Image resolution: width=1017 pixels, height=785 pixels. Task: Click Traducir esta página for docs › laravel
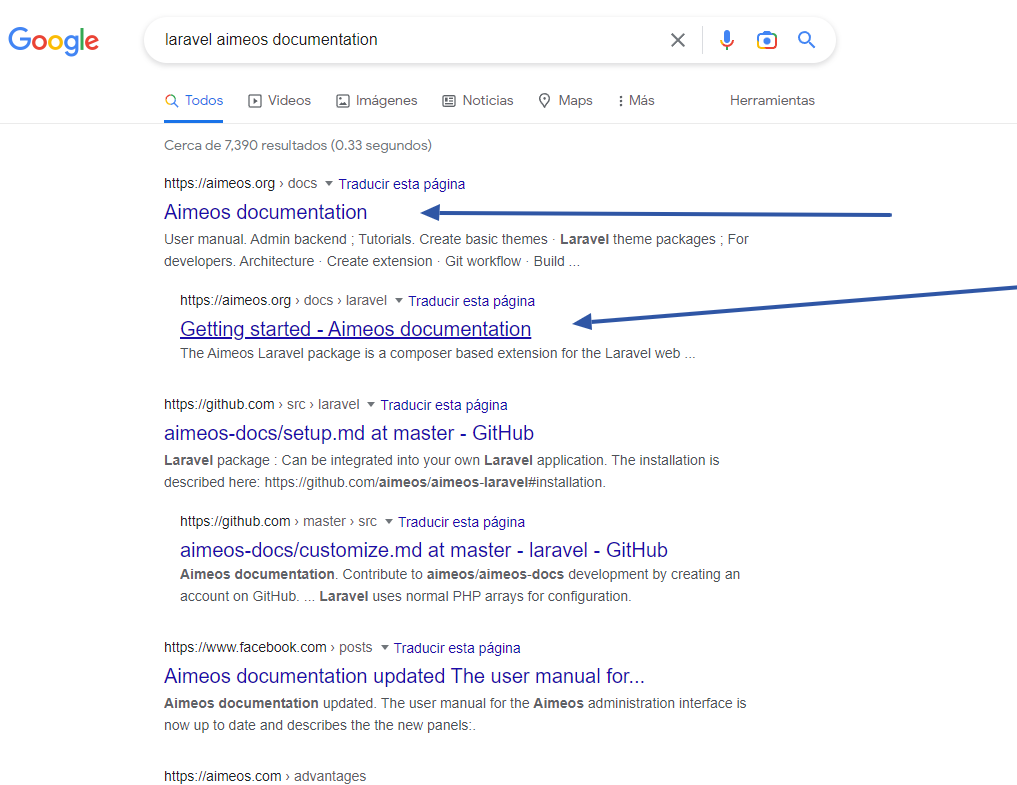(x=472, y=301)
